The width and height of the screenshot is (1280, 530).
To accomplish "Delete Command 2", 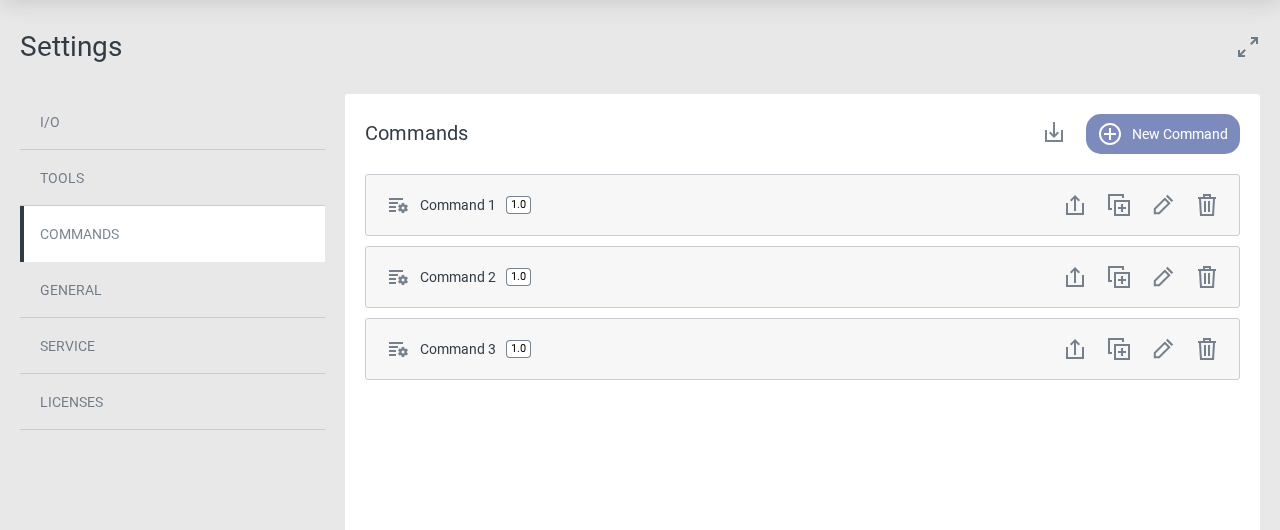I will (1207, 277).
